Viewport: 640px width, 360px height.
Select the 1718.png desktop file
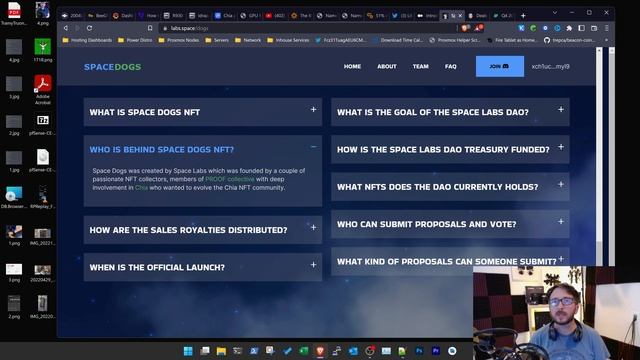tap(43, 50)
